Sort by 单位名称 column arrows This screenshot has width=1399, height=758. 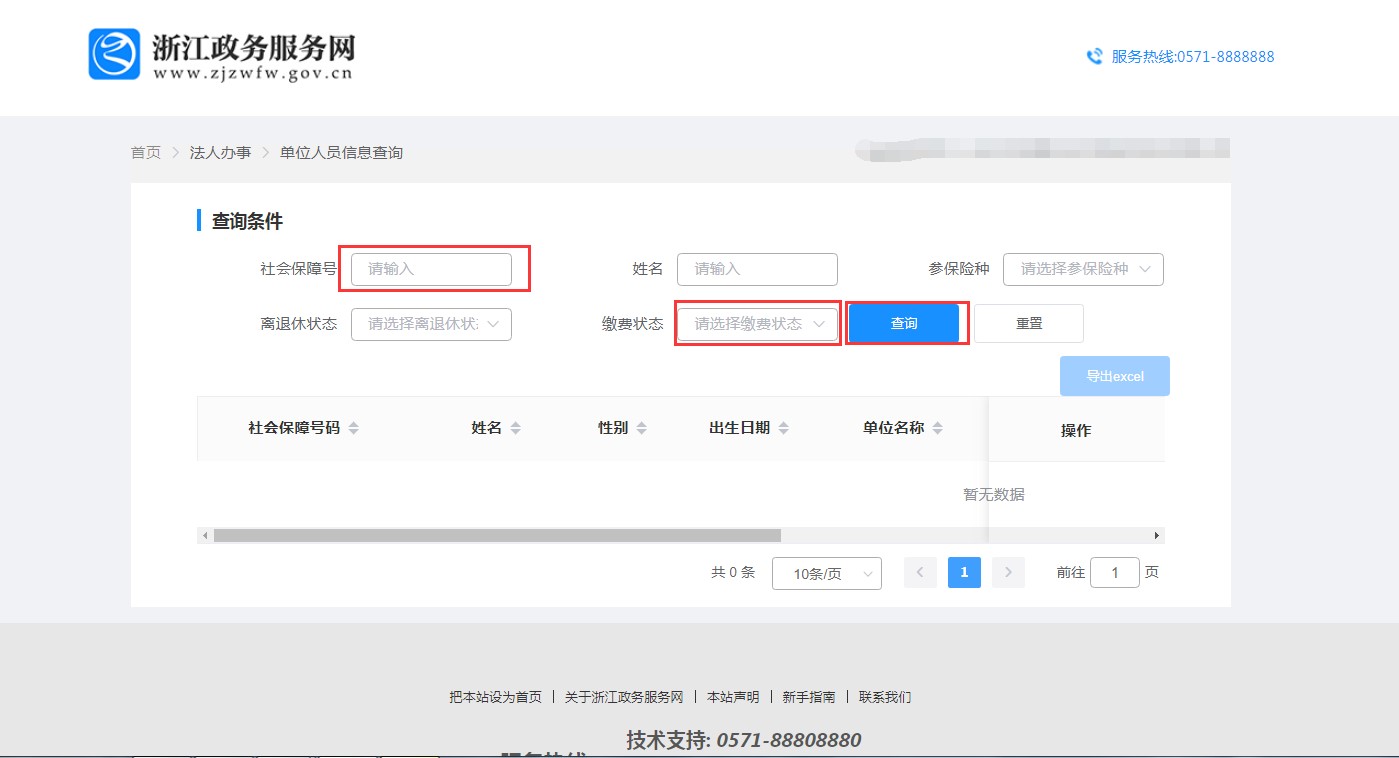(937, 428)
